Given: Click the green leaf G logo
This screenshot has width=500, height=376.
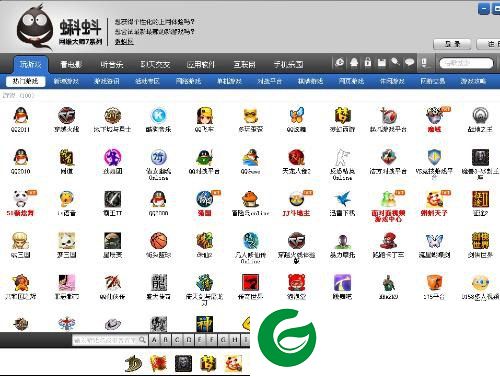Looking at the screenshot, I should [287, 338].
